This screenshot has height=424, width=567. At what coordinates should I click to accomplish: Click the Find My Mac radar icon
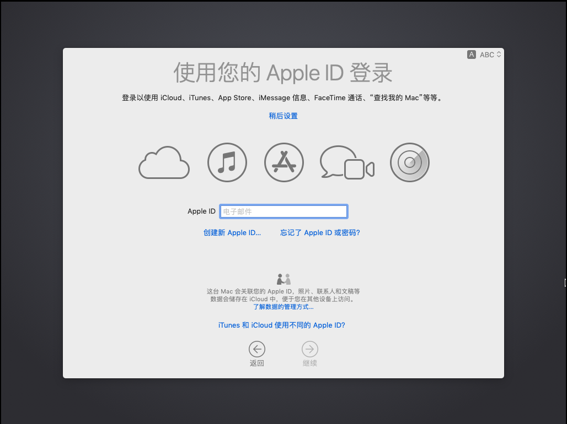[410, 162]
